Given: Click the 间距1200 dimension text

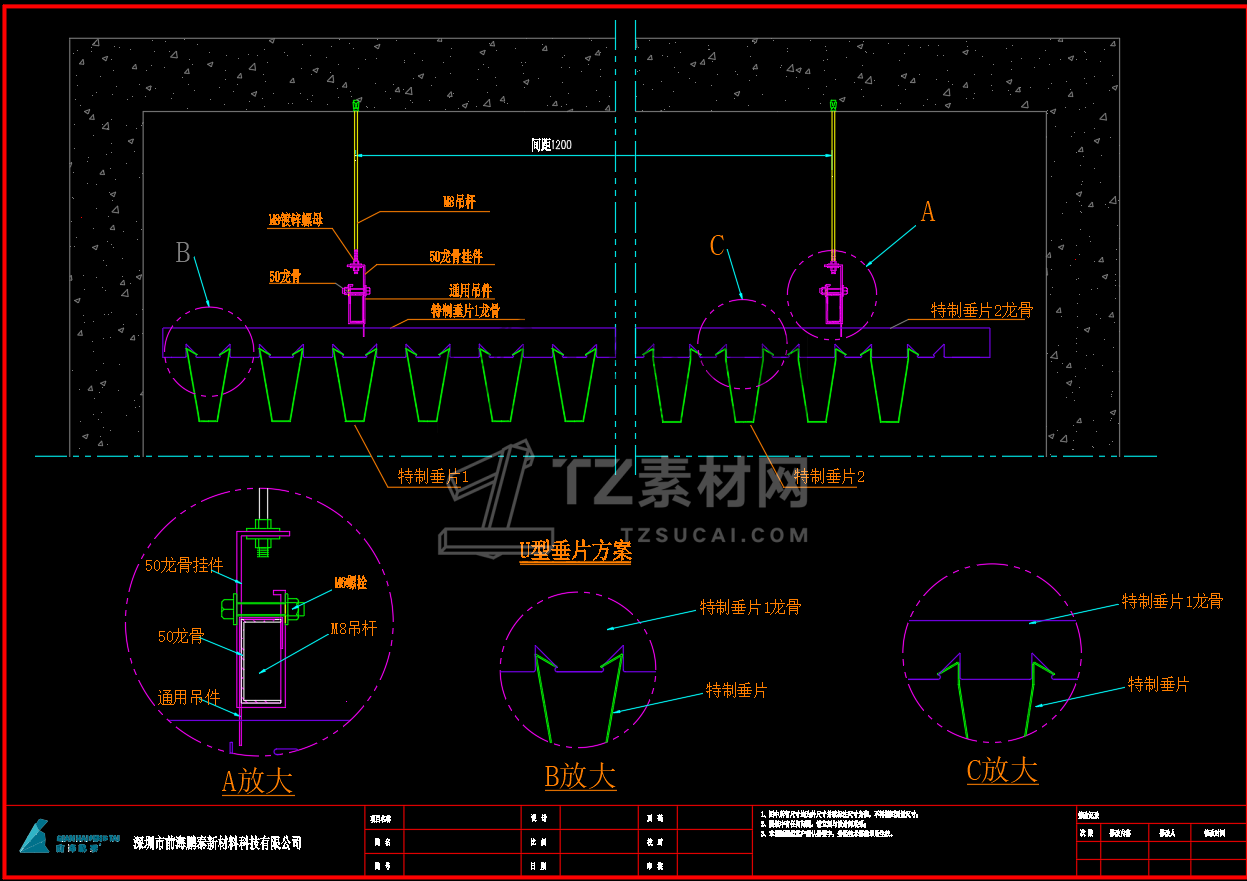Looking at the screenshot, I should coord(551,145).
